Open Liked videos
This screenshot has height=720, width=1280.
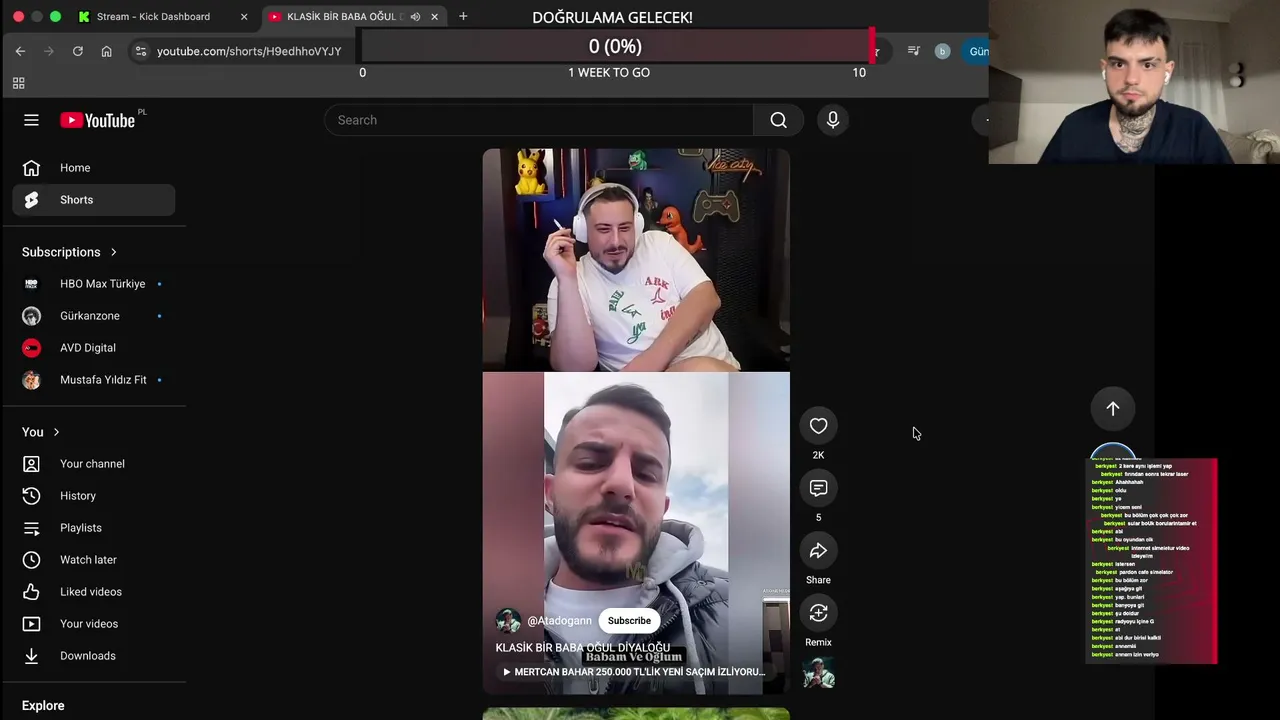tap(94, 592)
